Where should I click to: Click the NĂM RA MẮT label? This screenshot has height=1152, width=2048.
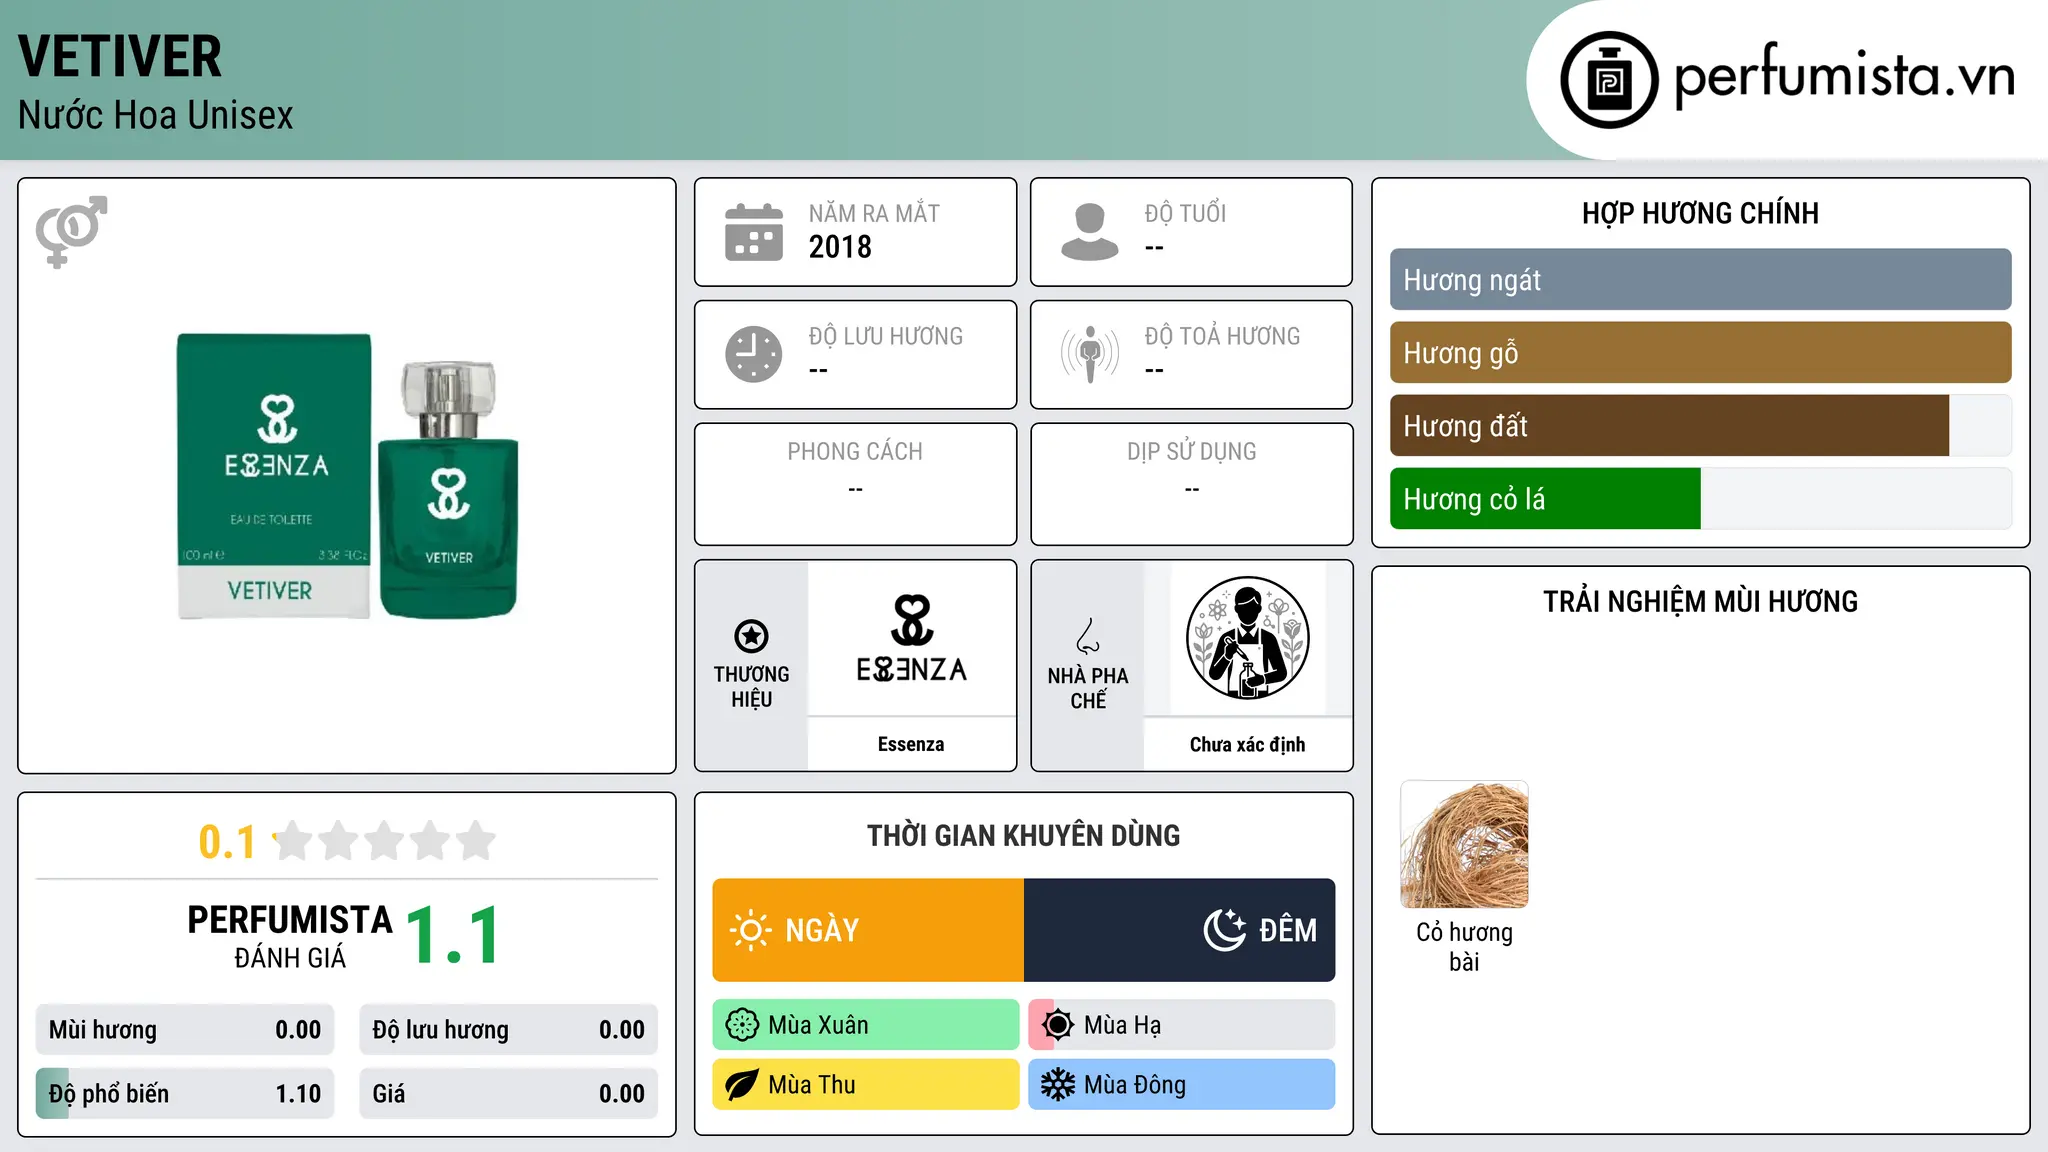coord(874,213)
